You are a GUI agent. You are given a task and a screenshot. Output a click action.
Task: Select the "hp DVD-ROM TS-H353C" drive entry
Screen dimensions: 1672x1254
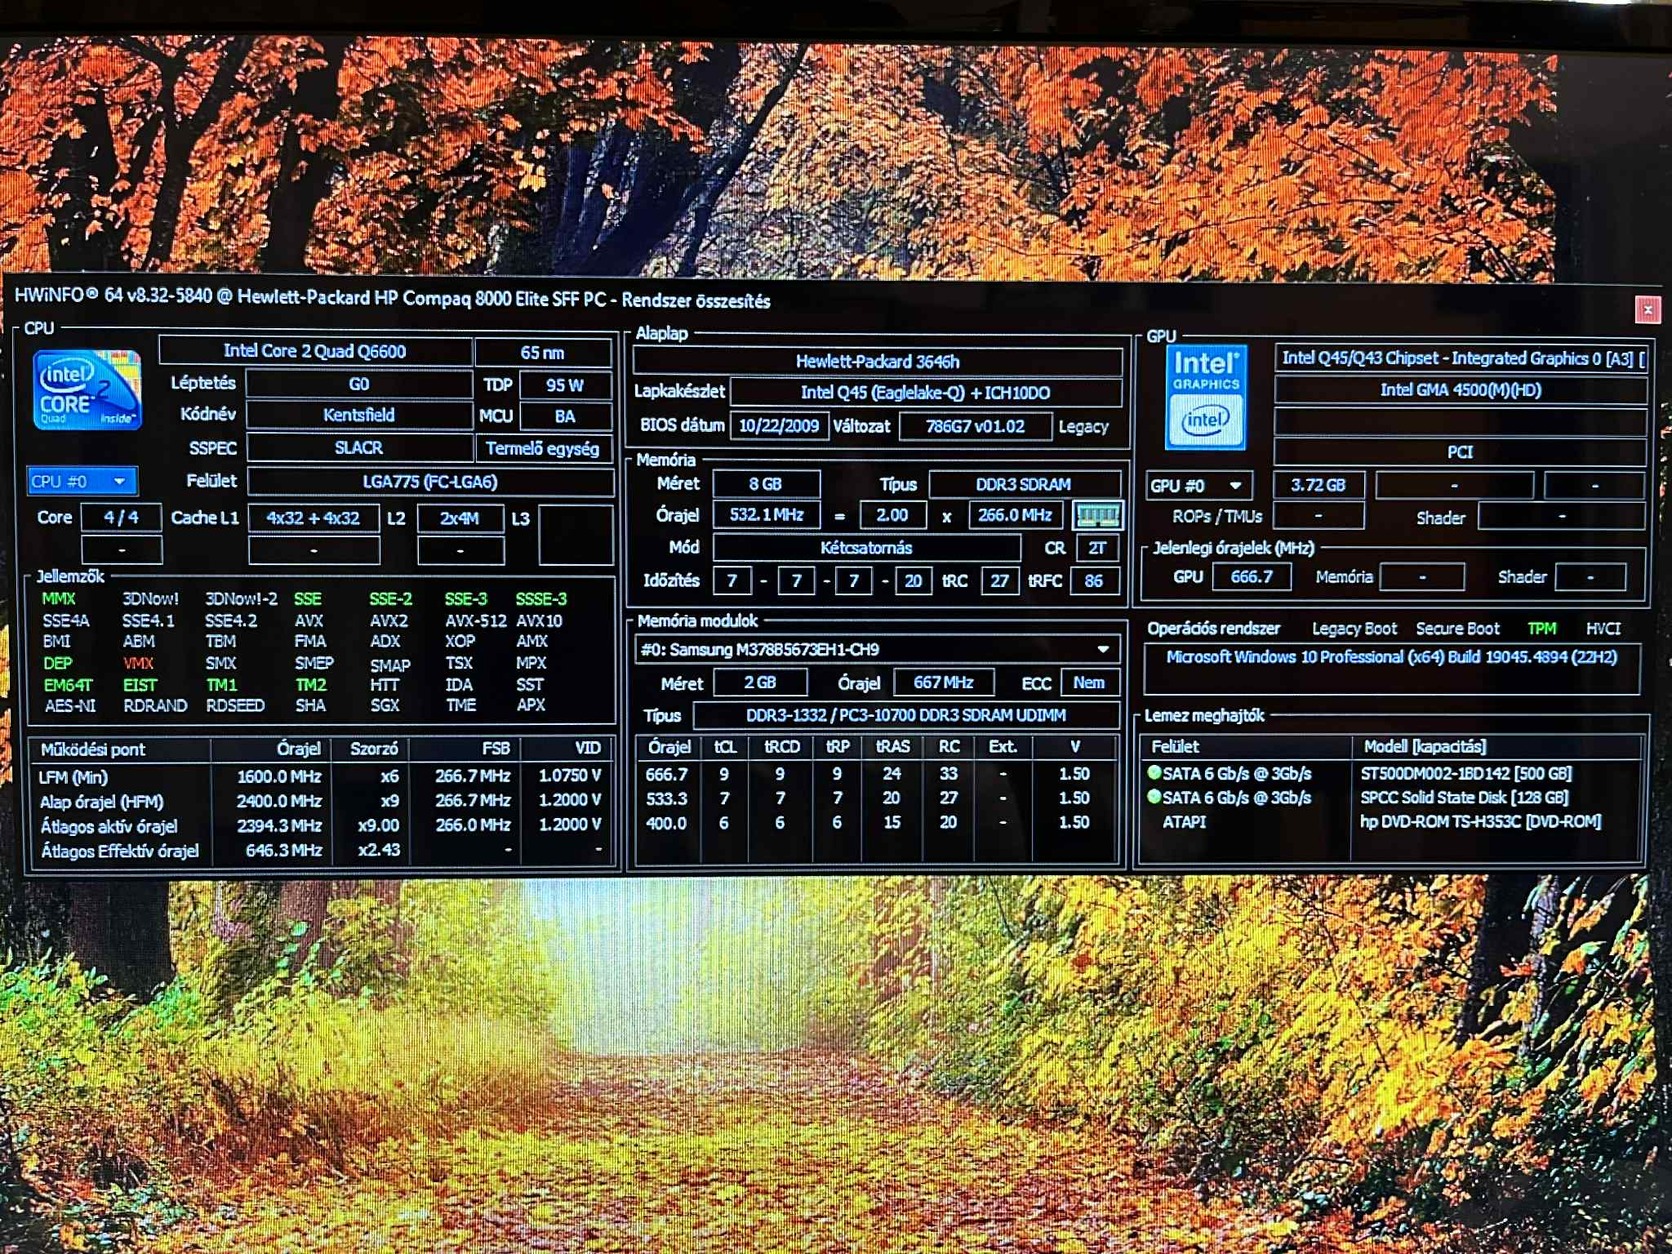[1480, 821]
